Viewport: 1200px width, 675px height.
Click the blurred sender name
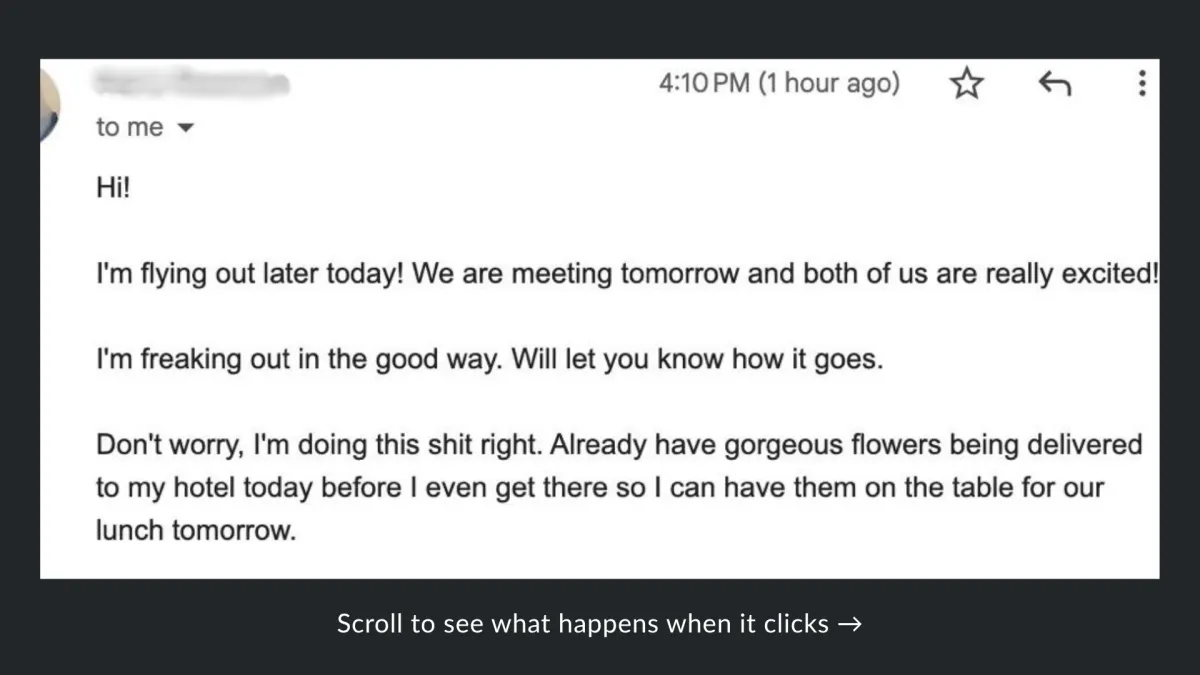pos(192,83)
